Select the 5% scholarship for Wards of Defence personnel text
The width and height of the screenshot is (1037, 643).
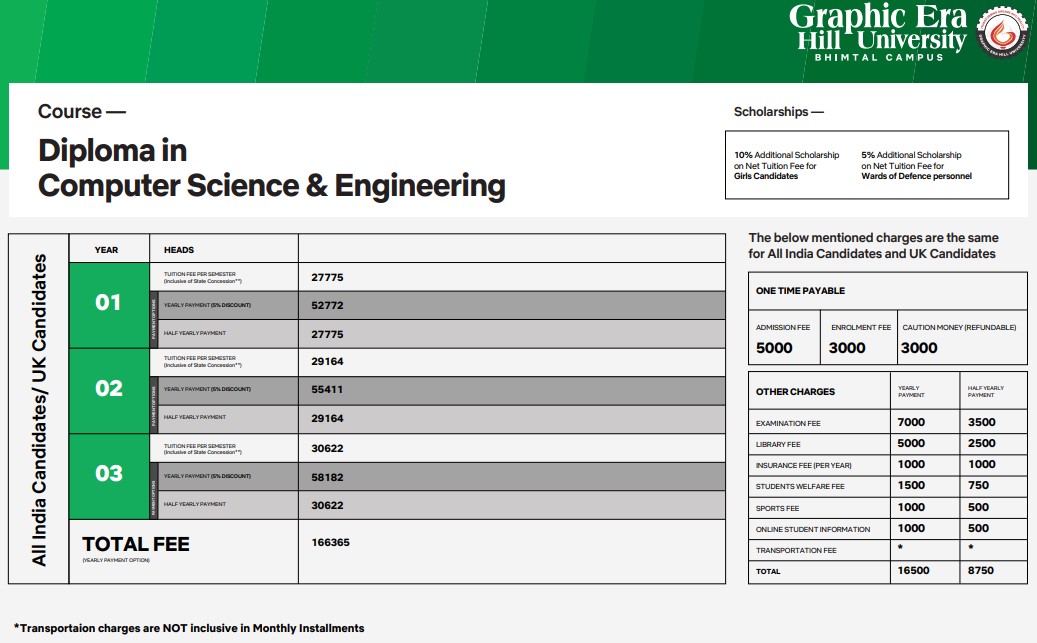click(x=916, y=165)
